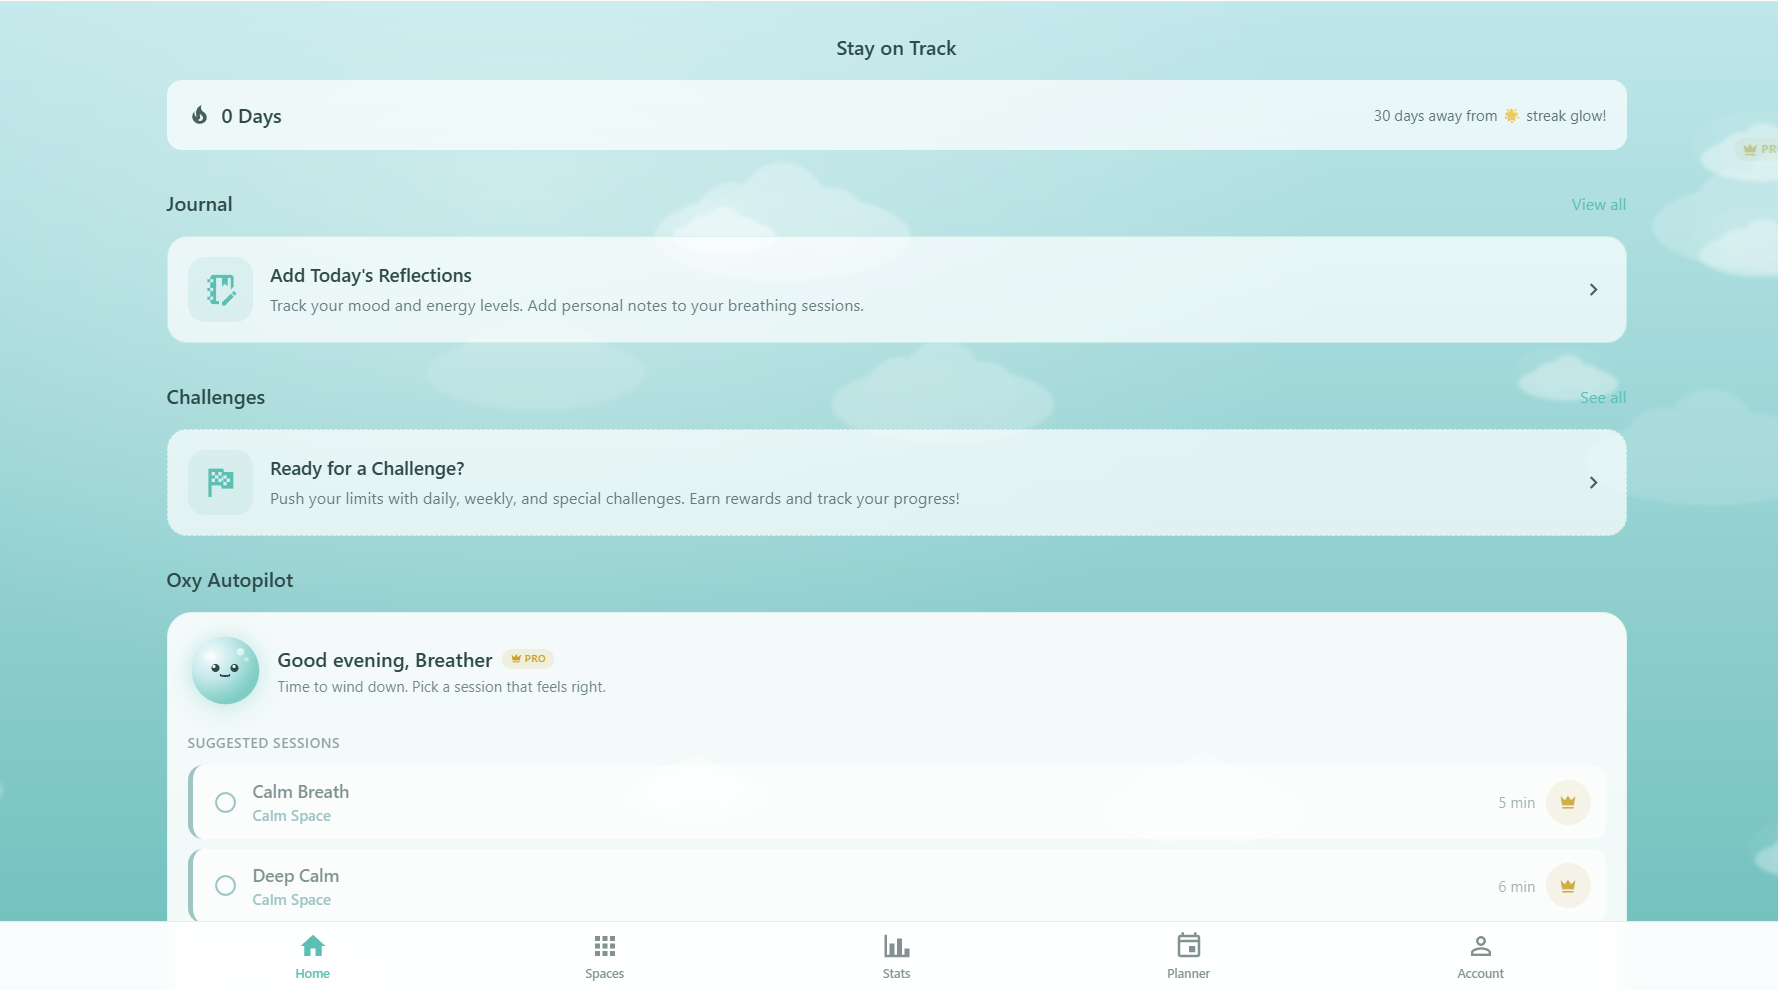This screenshot has height=990, width=1778.
Task: Click the challenge flag icon
Action: click(219, 482)
